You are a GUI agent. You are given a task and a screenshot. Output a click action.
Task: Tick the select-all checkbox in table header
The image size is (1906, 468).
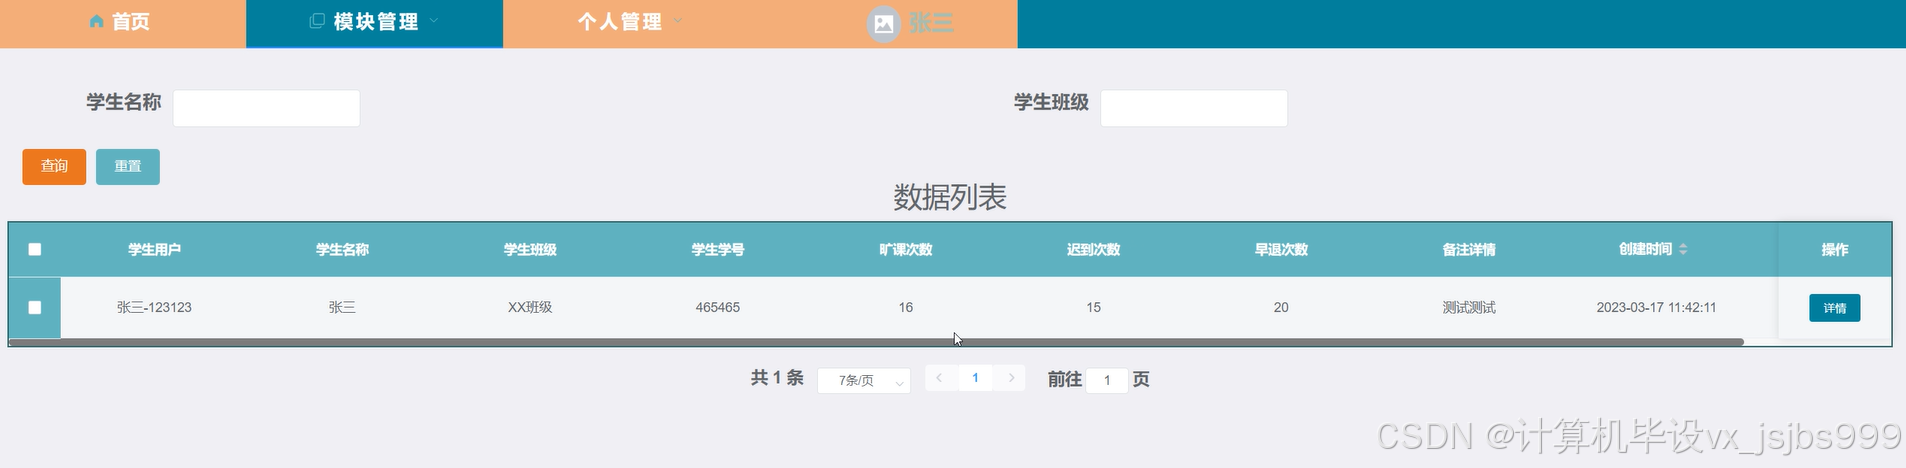(35, 249)
